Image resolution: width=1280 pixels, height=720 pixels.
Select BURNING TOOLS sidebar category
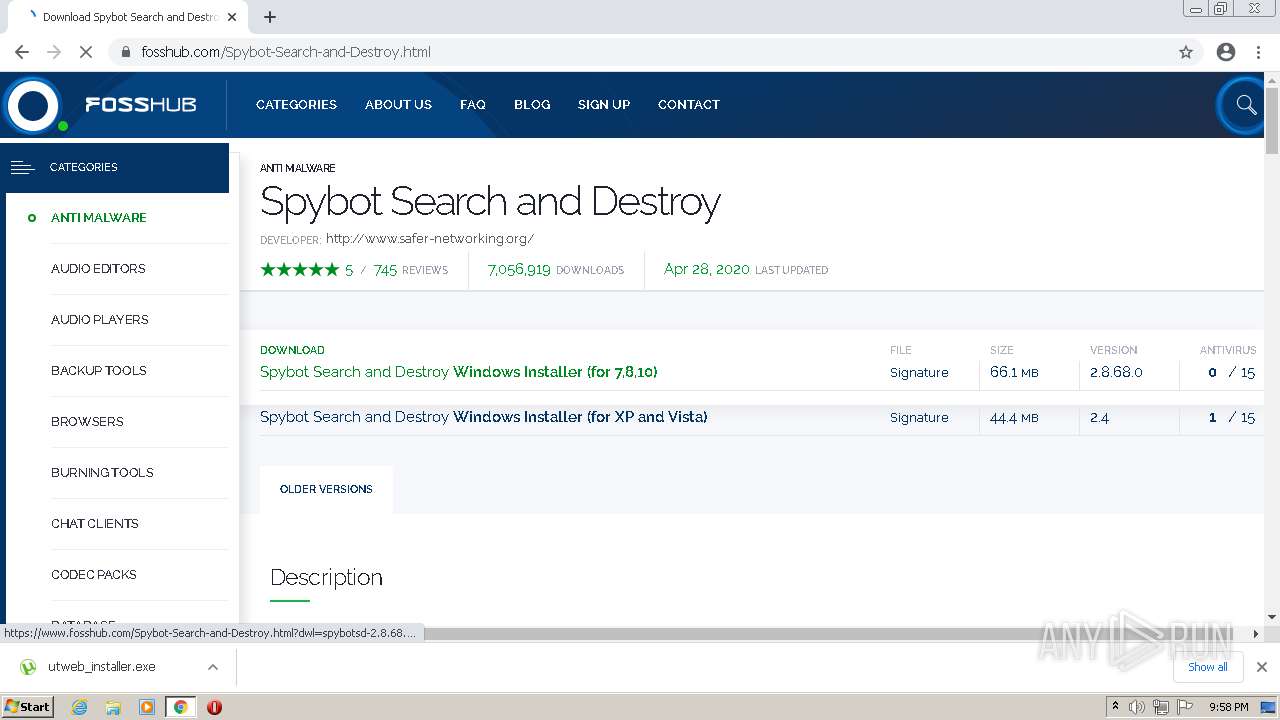pos(102,472)
